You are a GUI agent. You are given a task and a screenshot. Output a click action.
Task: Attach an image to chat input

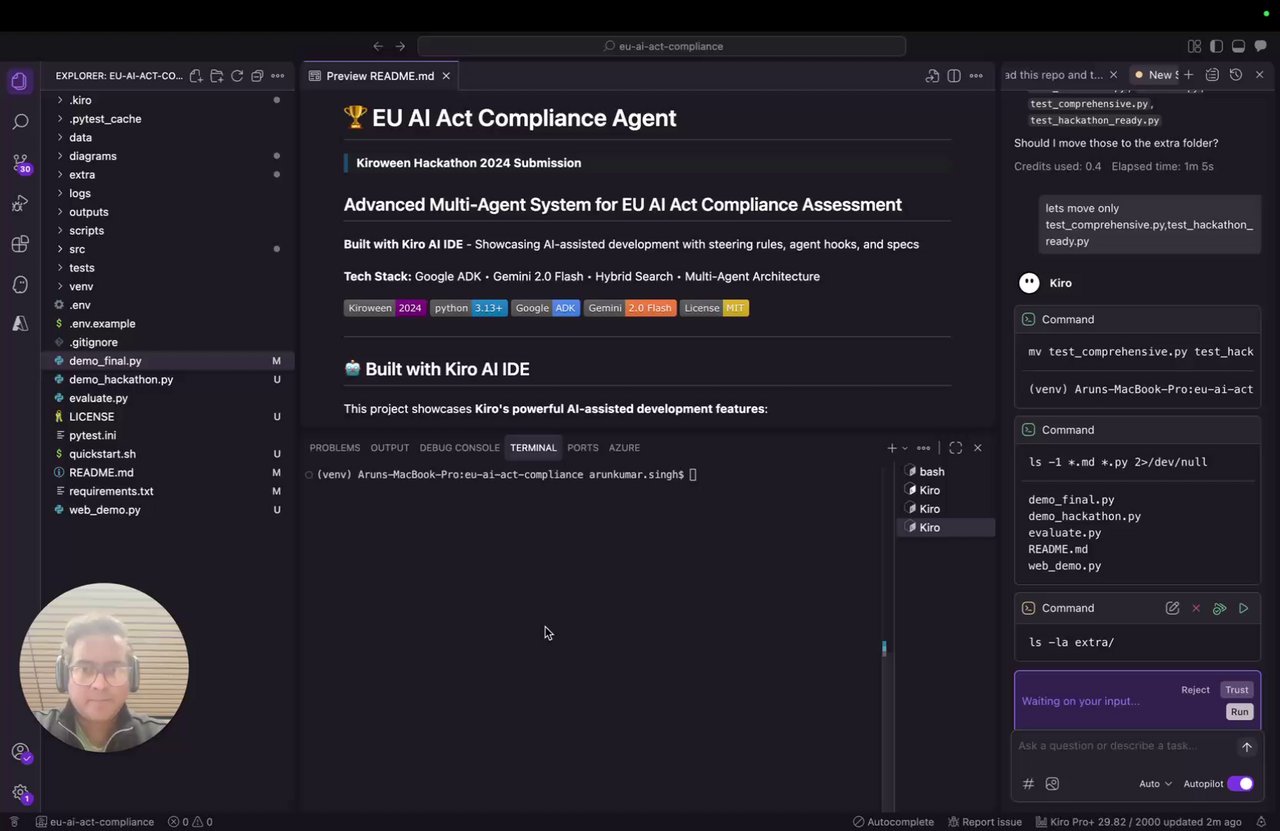click(1052, 784)
